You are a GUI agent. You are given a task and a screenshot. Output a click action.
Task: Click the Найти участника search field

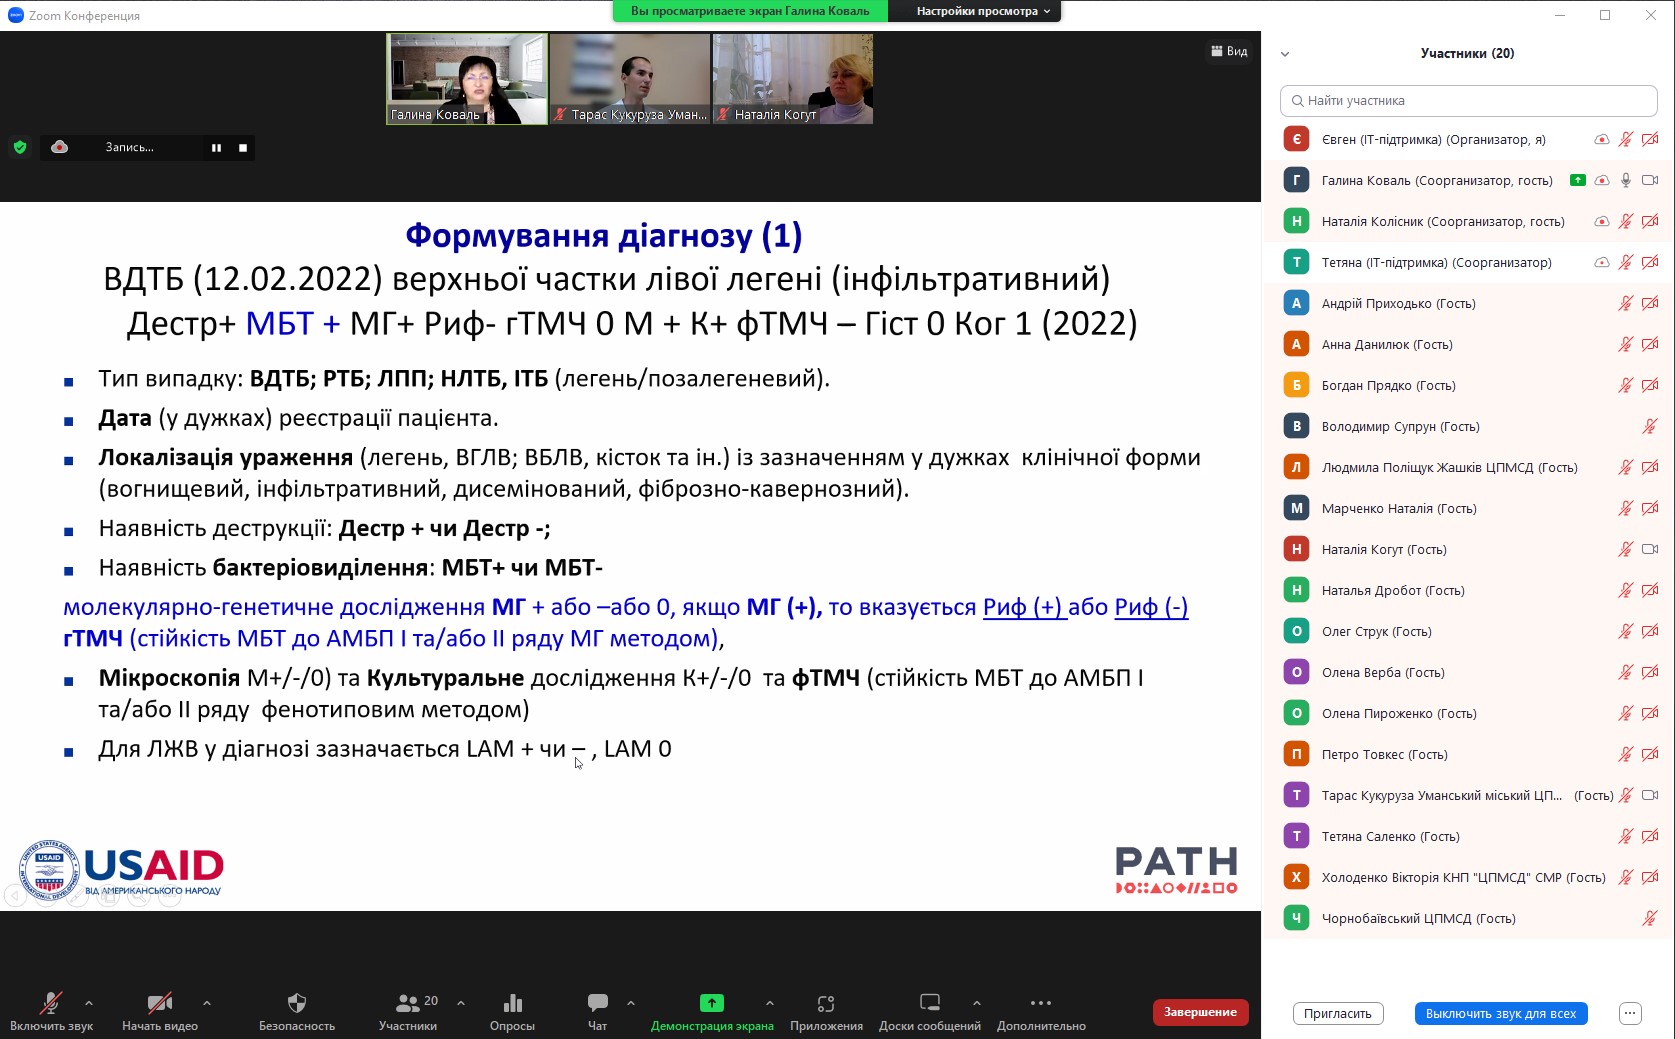(x=1468, y=101)
